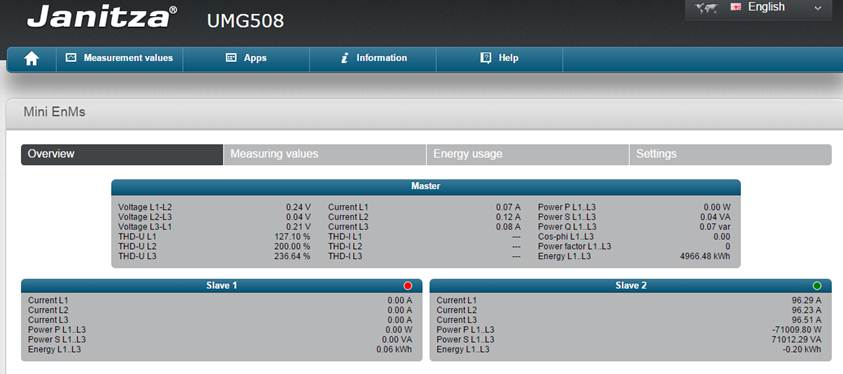Image resolution: width=843 pixels, height=374 pixels.
Task: Click the Master panel header
Action: 426,186
